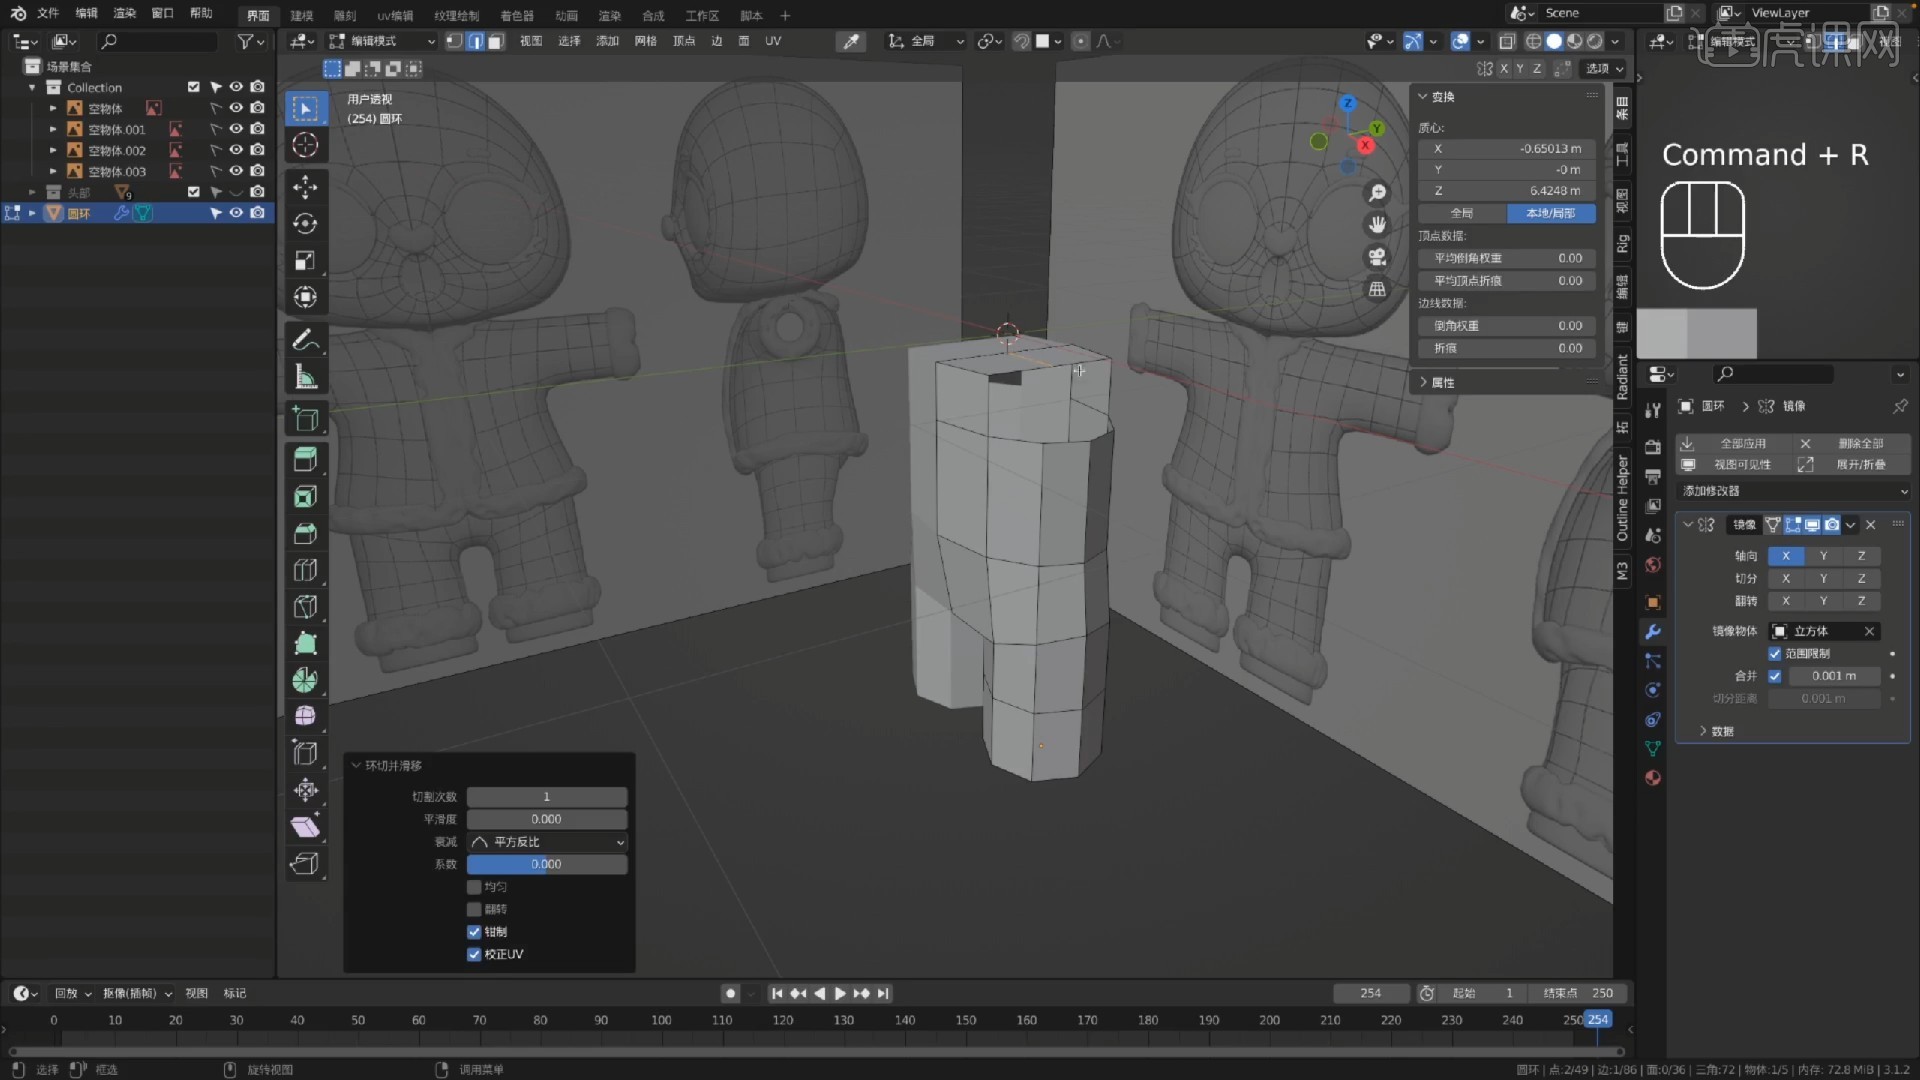
Task: Uncheck Collection exclude checkbox
Action: pyautogui.click(x=193, y=87)
